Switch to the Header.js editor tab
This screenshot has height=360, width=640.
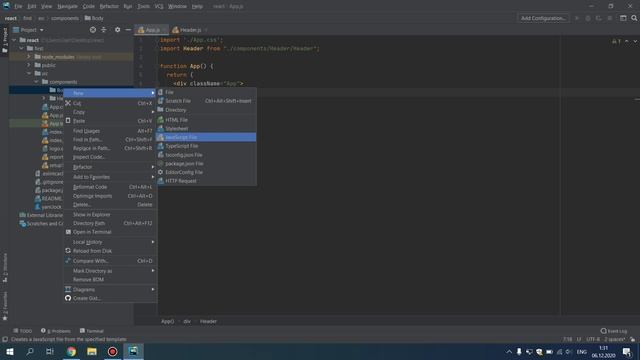click(189, 30)
